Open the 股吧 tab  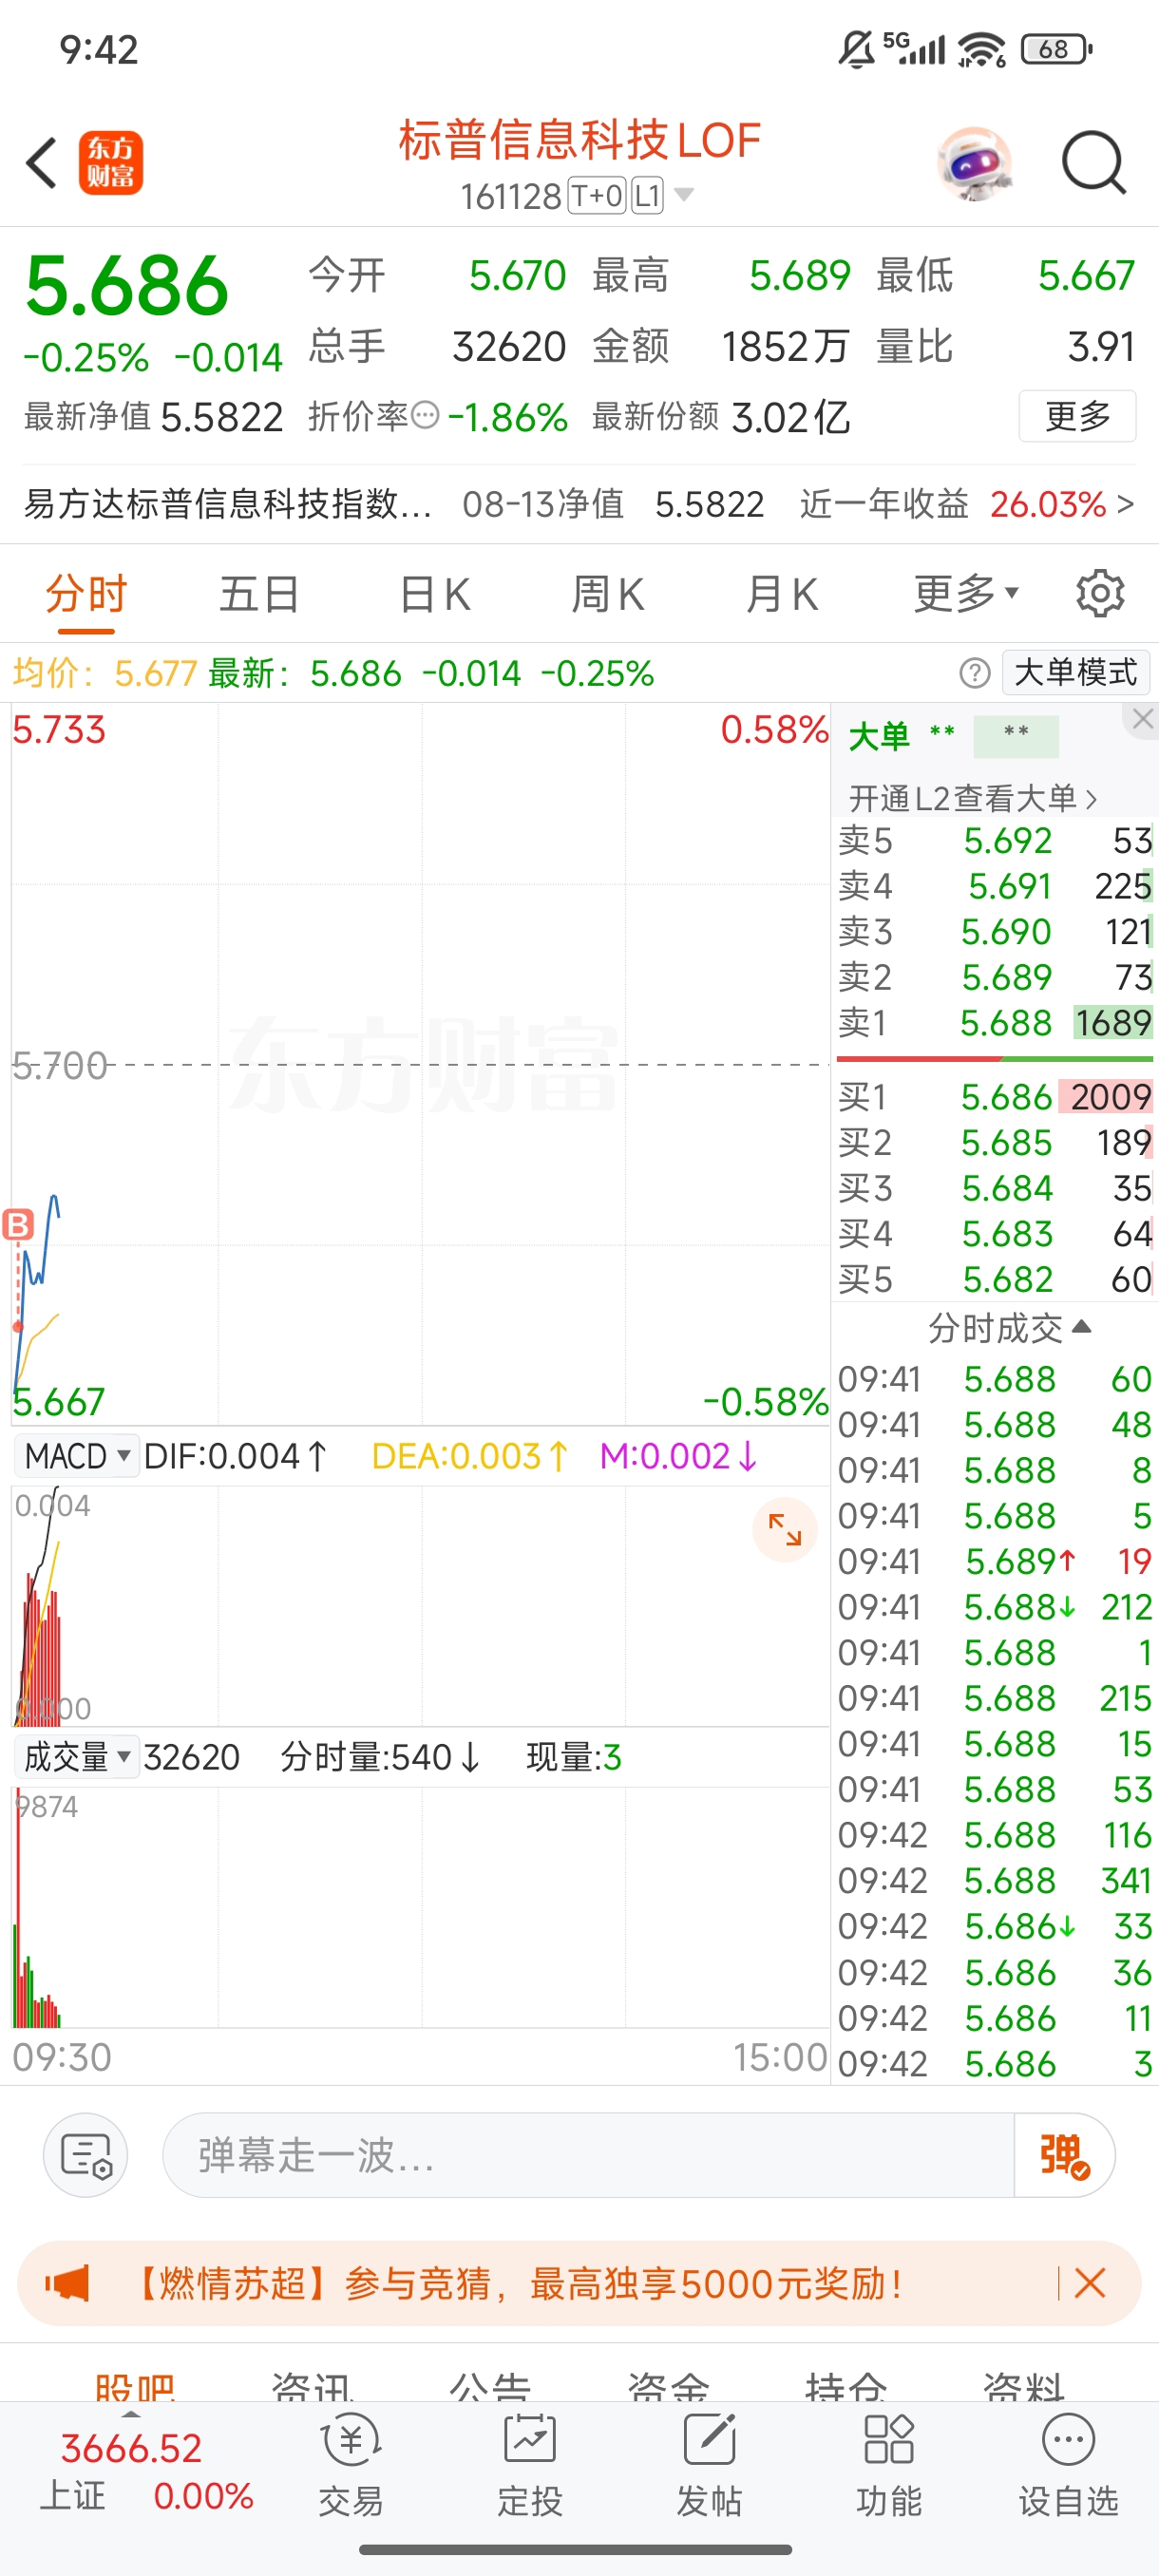135,2387
